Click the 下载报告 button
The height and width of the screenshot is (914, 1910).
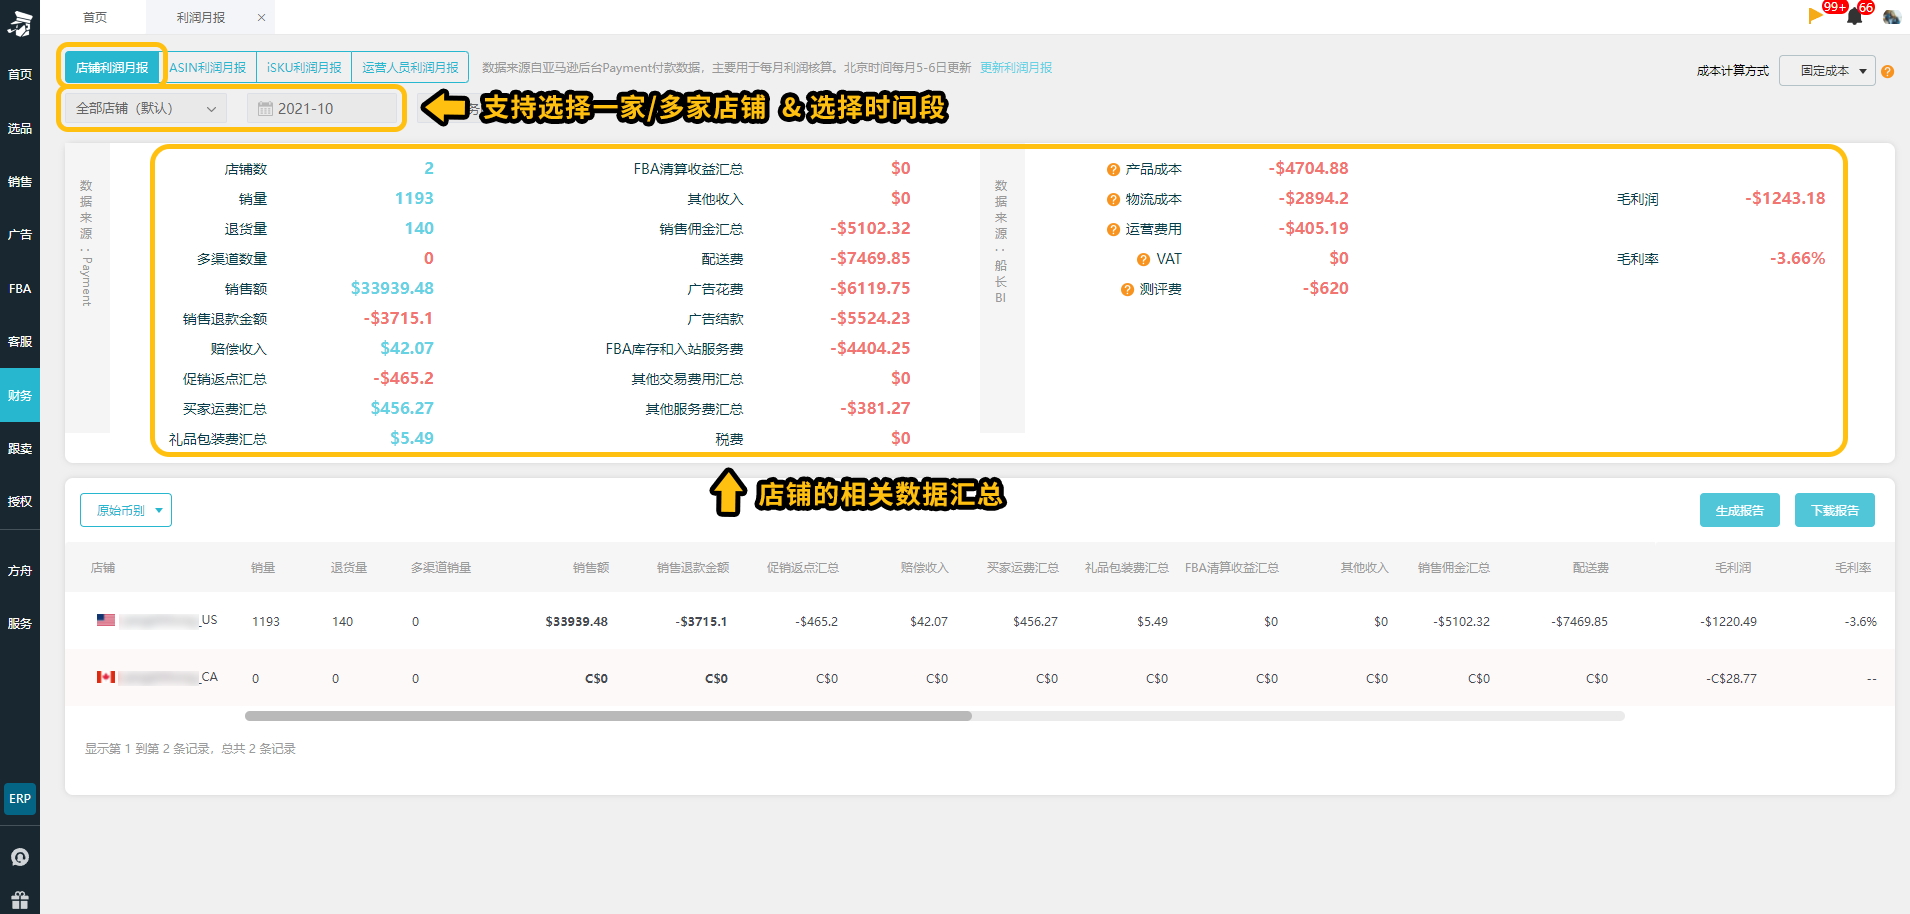(x=1835, y=510)
